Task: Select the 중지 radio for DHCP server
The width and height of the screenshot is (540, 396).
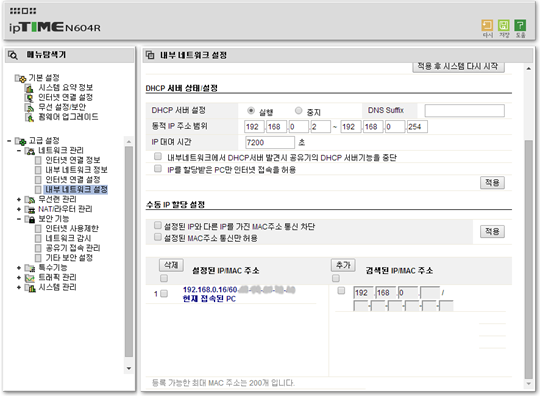Action: tap(299, 111)
